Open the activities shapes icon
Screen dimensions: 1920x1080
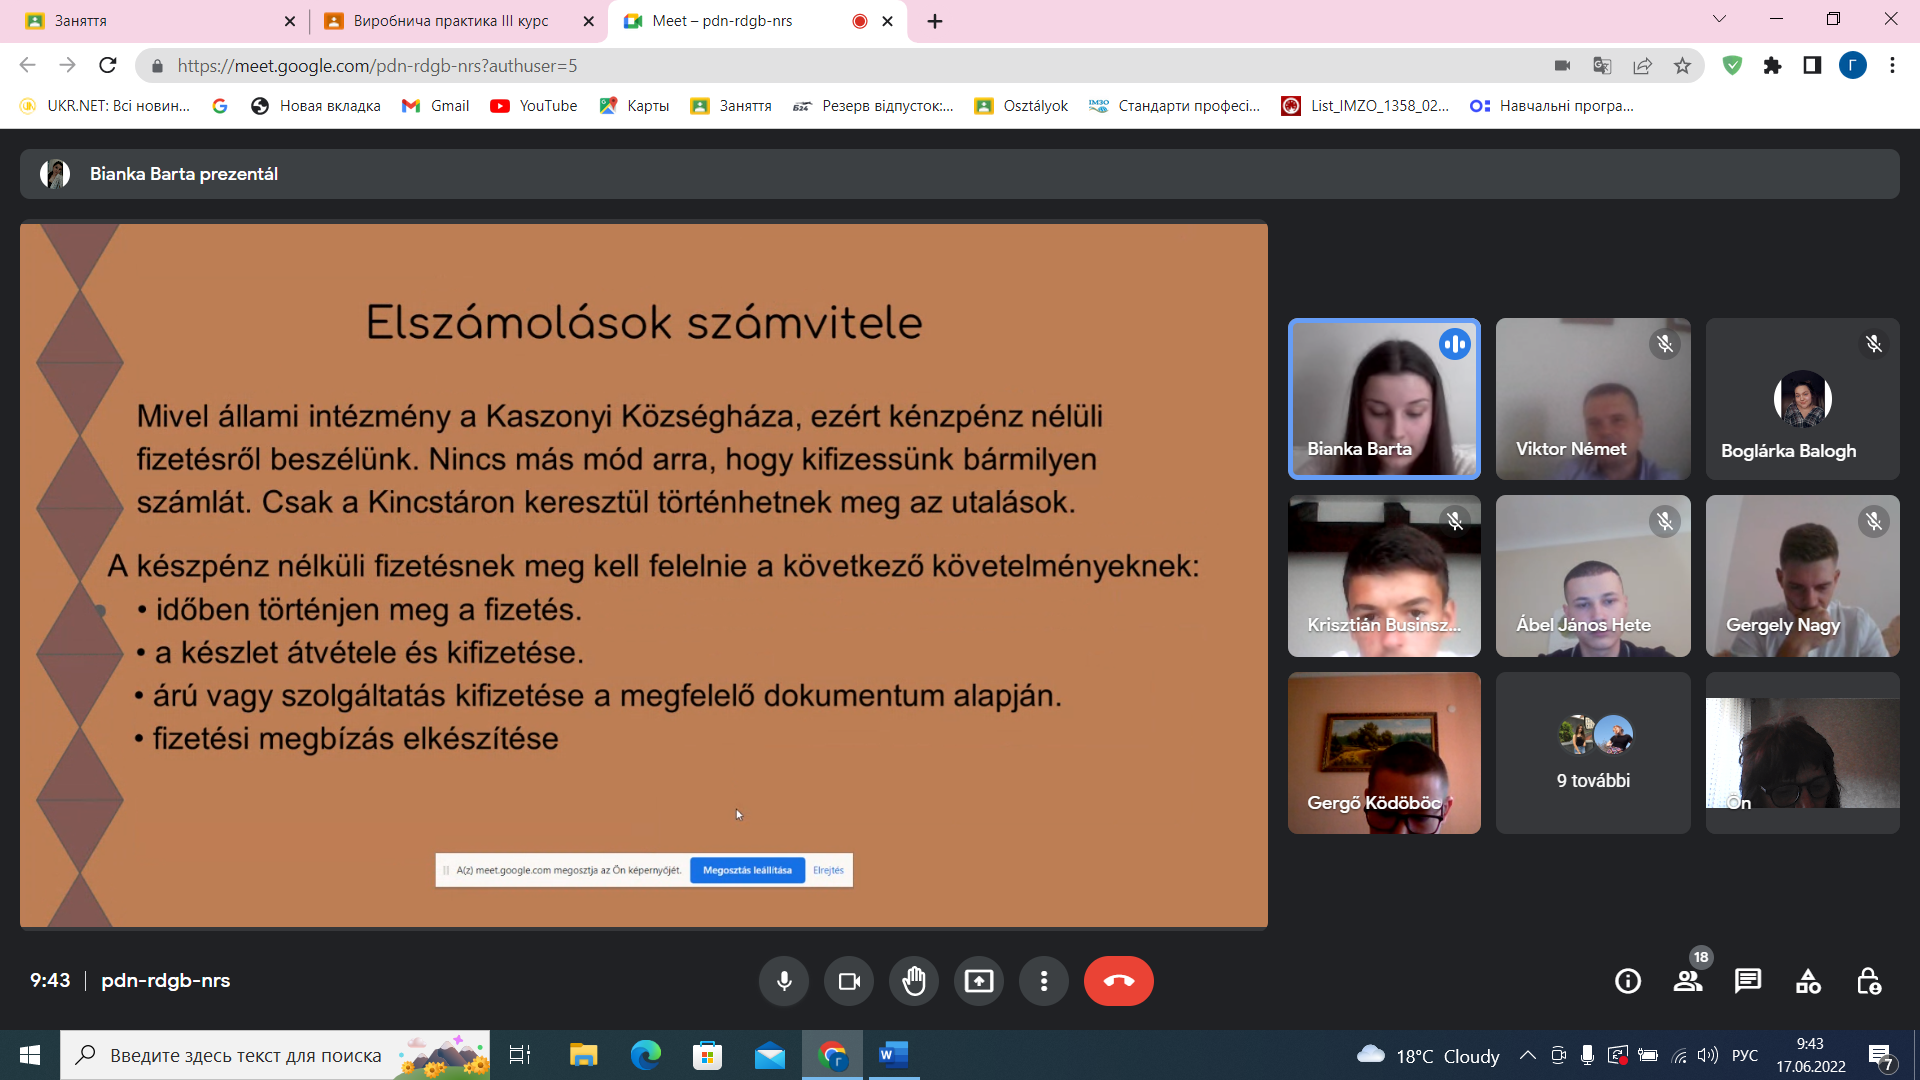coord(1808,981)
